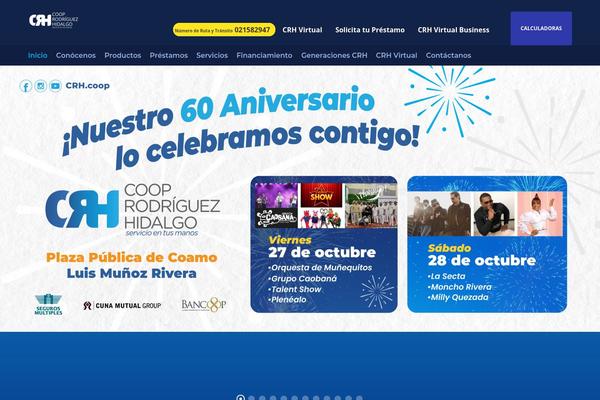Click the Viernes 27 de octubre card
Viewport: 600px width, 400px height.
tap(324, 244)
